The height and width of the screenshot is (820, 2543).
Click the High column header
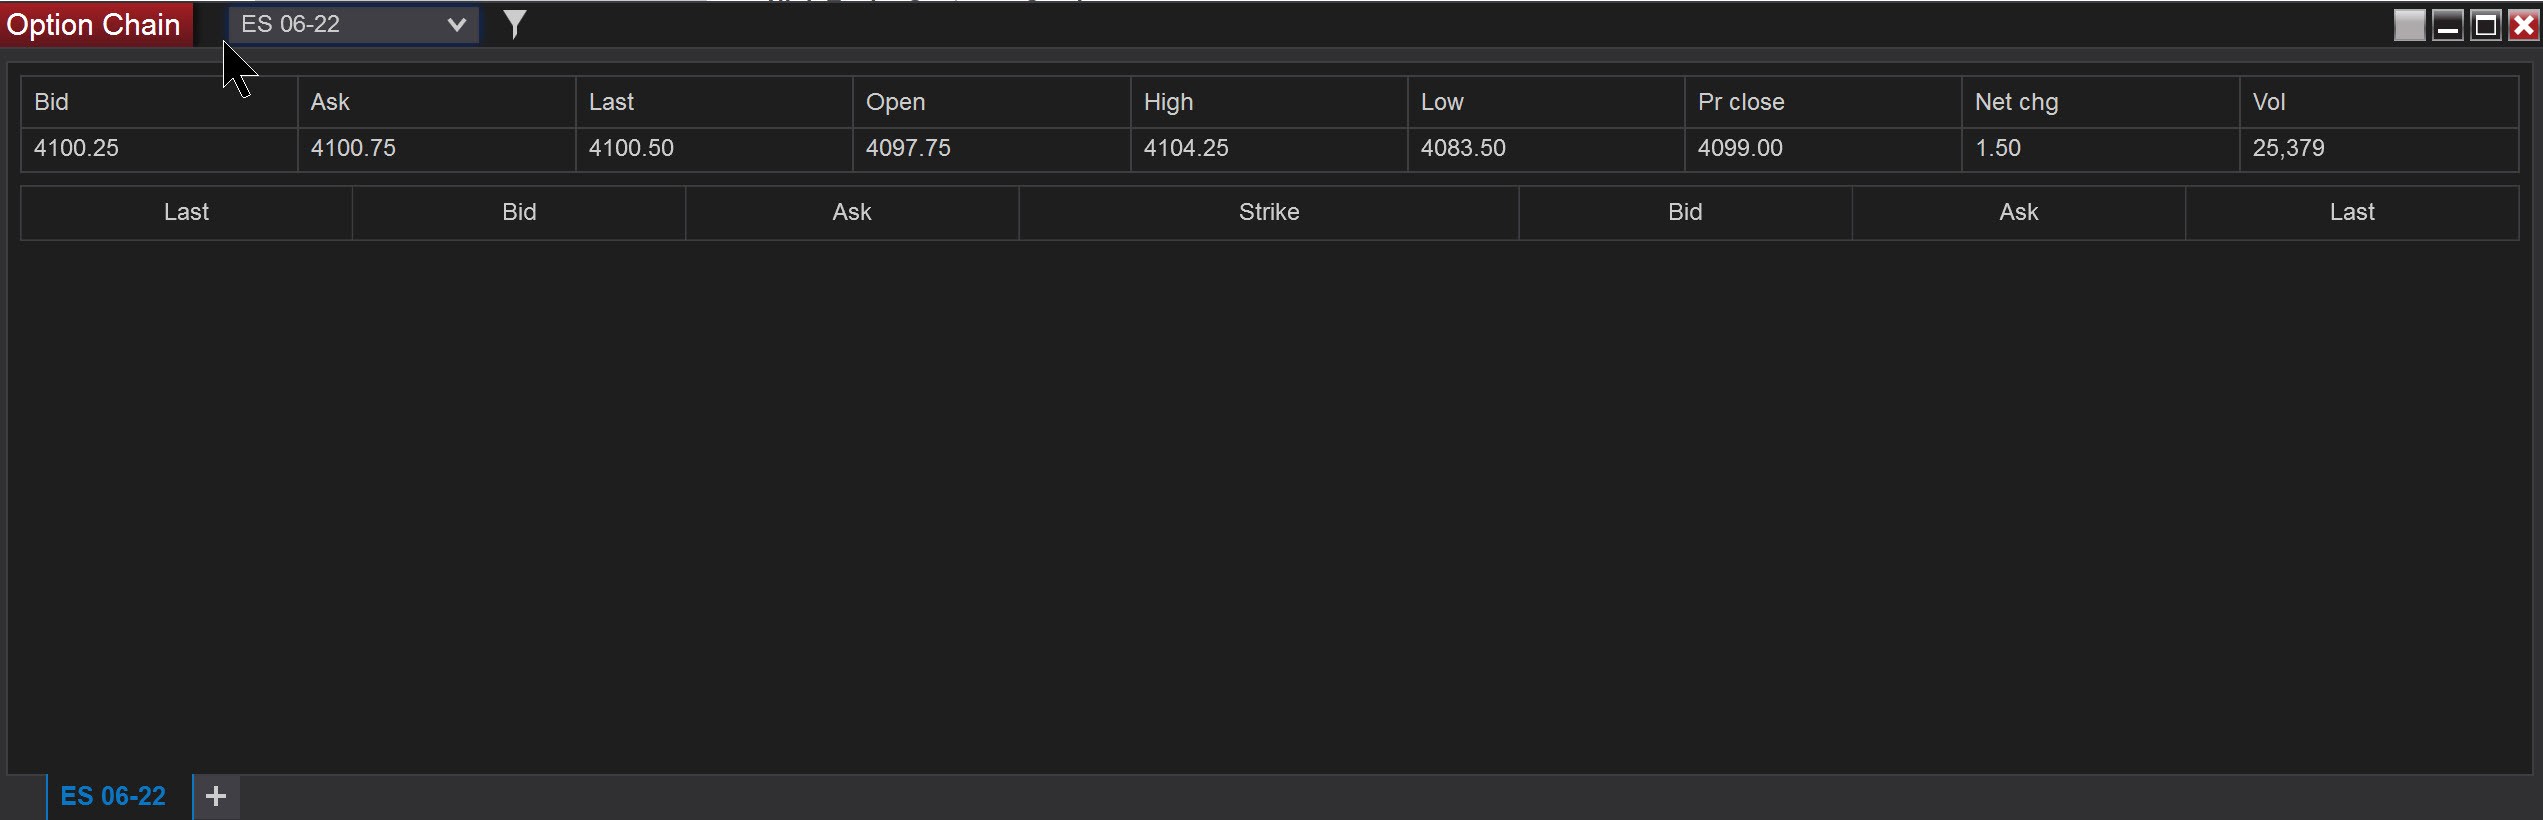pos(1269,102)
